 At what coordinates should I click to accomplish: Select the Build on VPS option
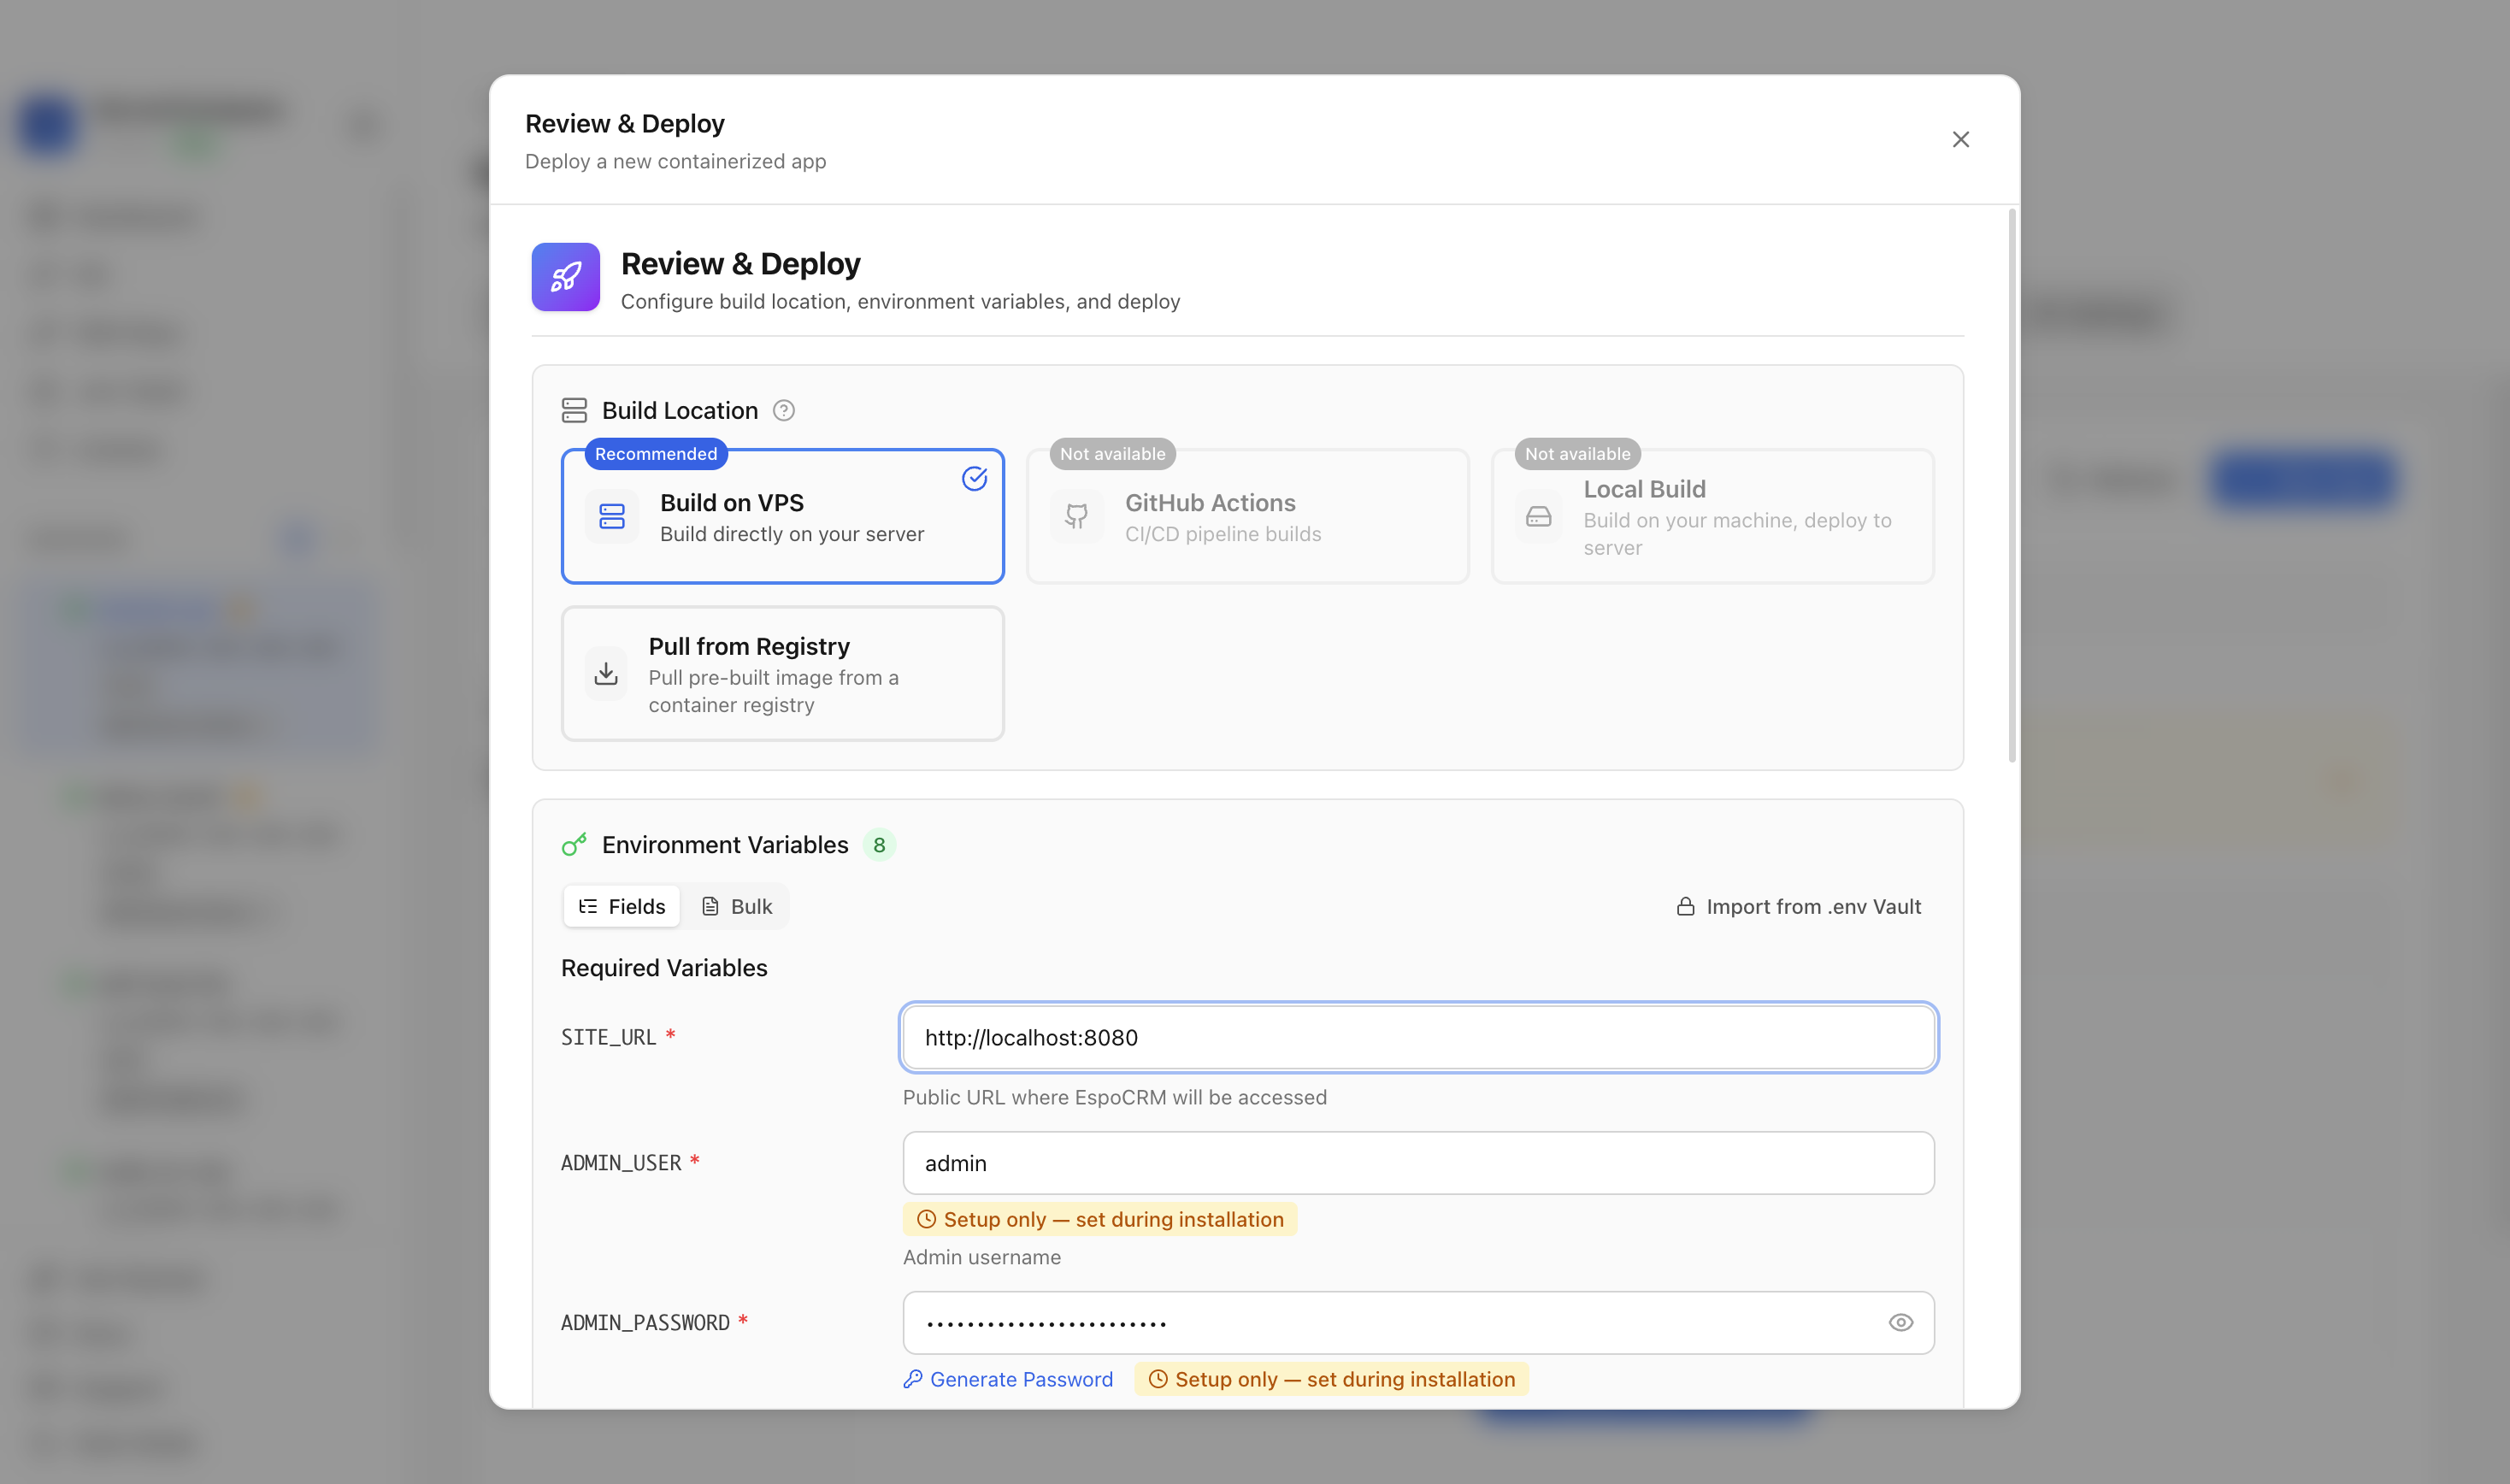point(782,516)
